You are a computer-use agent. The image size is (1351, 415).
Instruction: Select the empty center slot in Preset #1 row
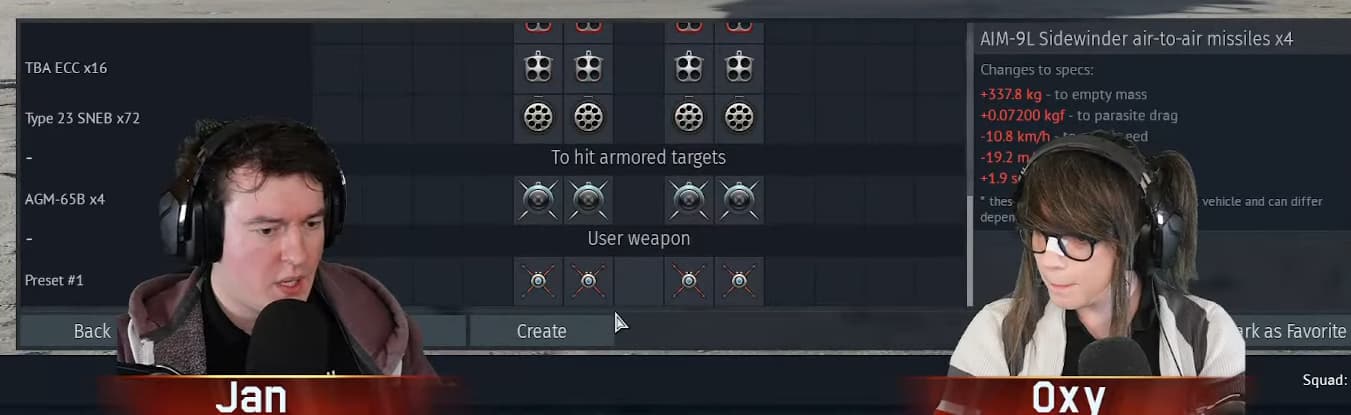pos(638,281)
